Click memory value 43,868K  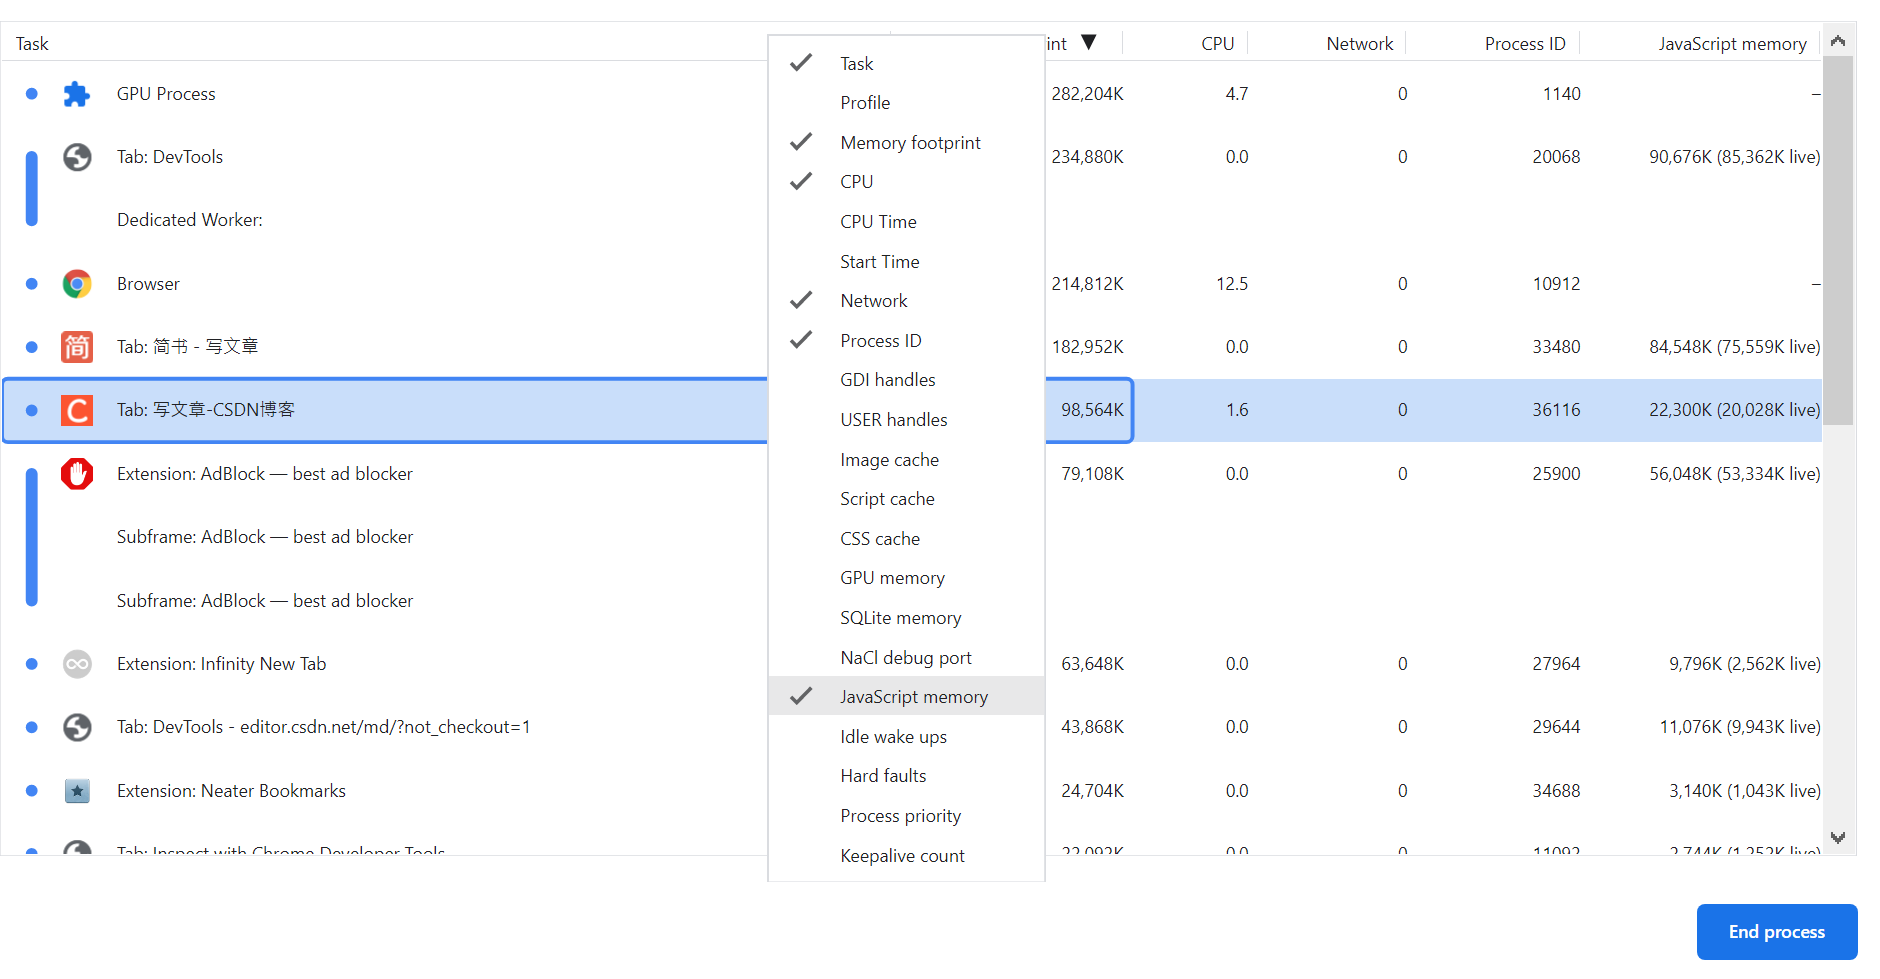pyautogui.click(x=1092, y=727)
